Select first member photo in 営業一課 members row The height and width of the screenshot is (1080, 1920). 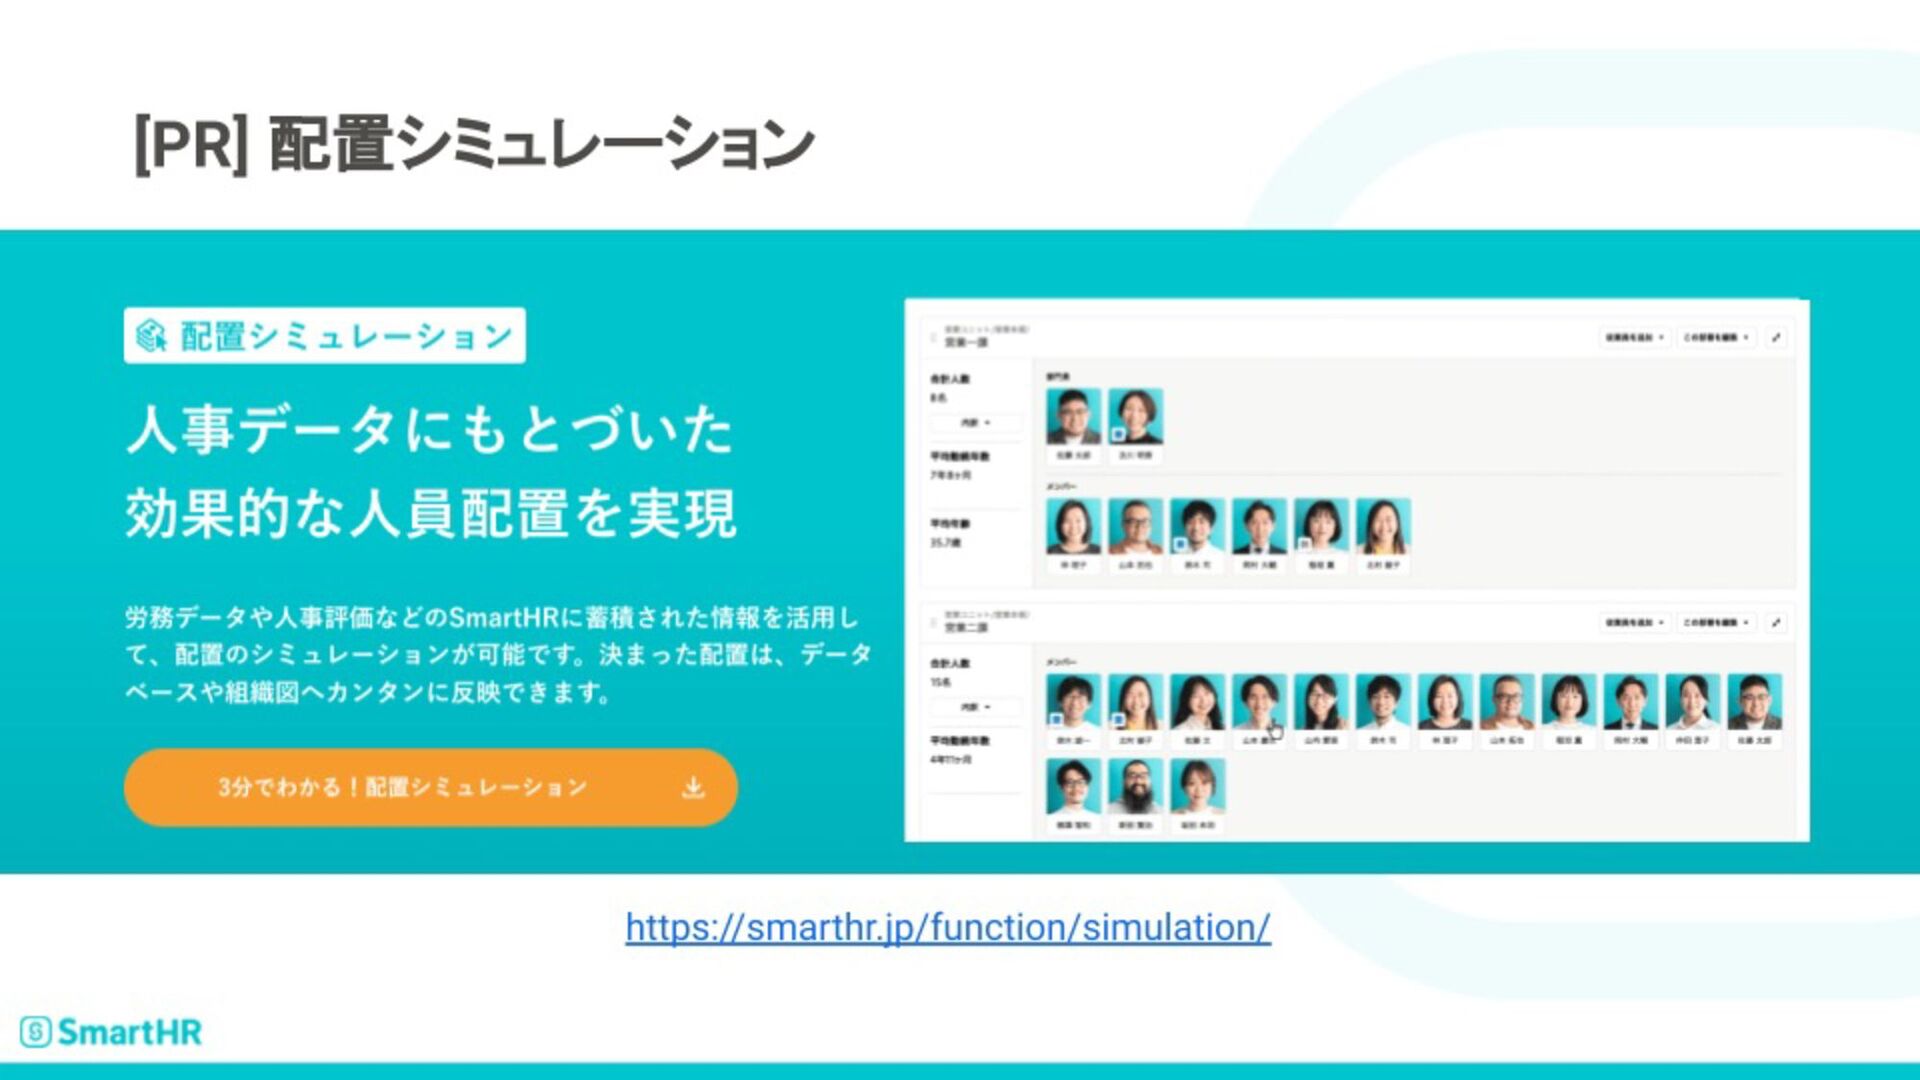click(x=1074, y=526)
